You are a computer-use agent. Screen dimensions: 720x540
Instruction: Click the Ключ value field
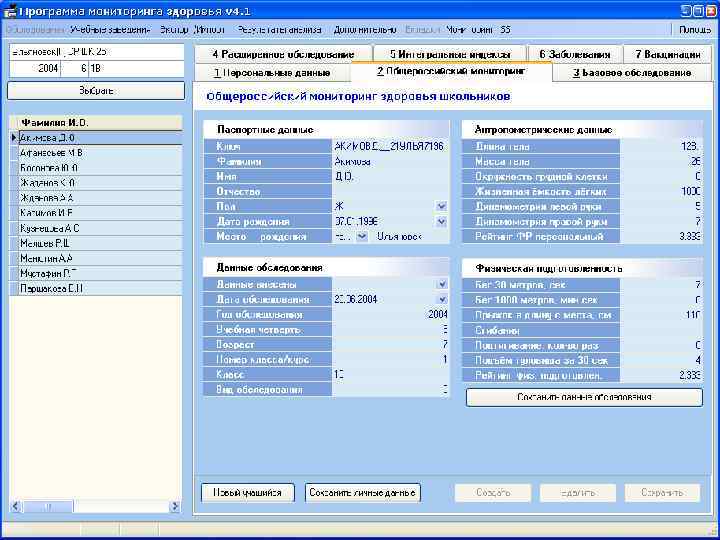390,146
